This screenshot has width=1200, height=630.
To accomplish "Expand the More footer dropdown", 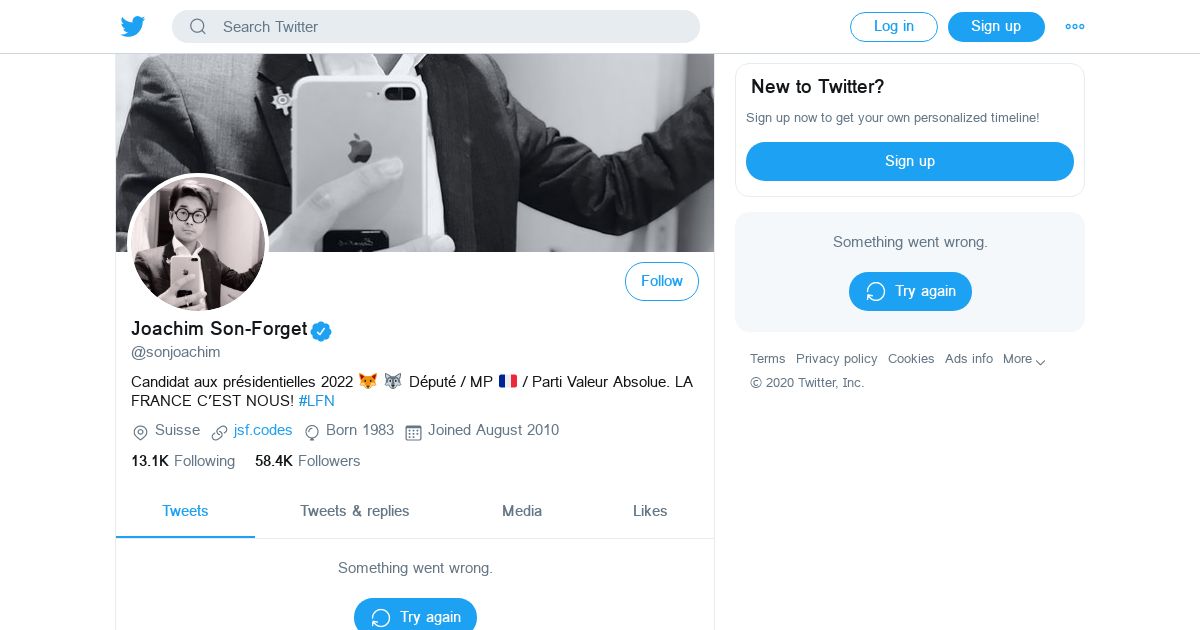I will [x=1024, y=359].
